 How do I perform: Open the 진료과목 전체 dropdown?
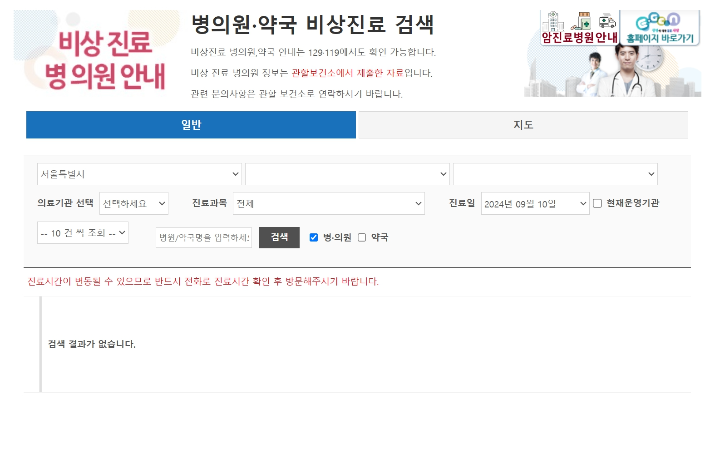329,203
